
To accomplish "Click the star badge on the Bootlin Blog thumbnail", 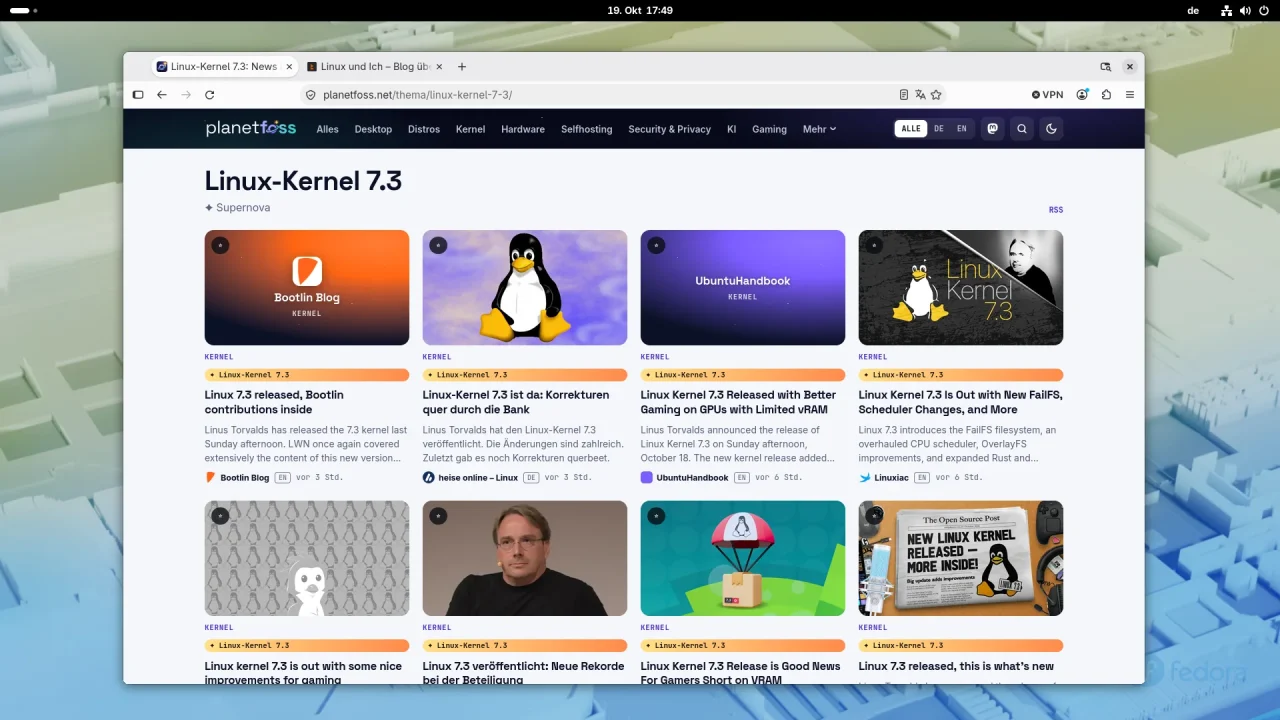I will tap(220, 245).
